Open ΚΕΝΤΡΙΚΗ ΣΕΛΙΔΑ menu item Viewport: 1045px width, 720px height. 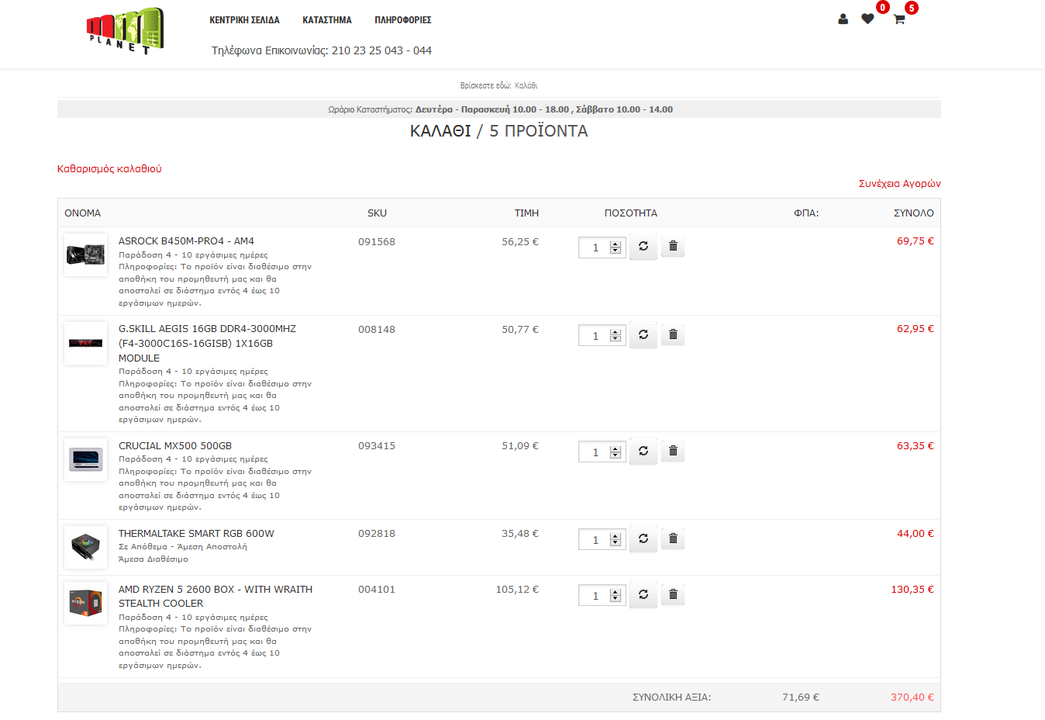click(x=245, y=20)
